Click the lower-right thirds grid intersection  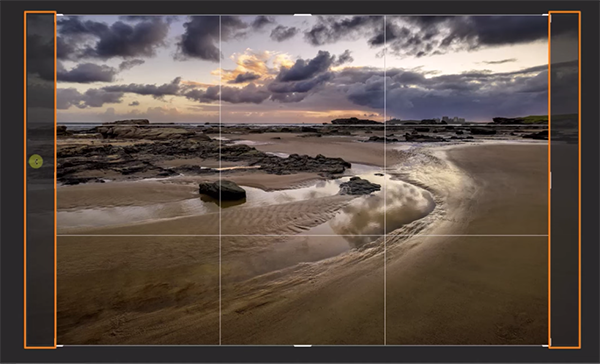[385, 235]
